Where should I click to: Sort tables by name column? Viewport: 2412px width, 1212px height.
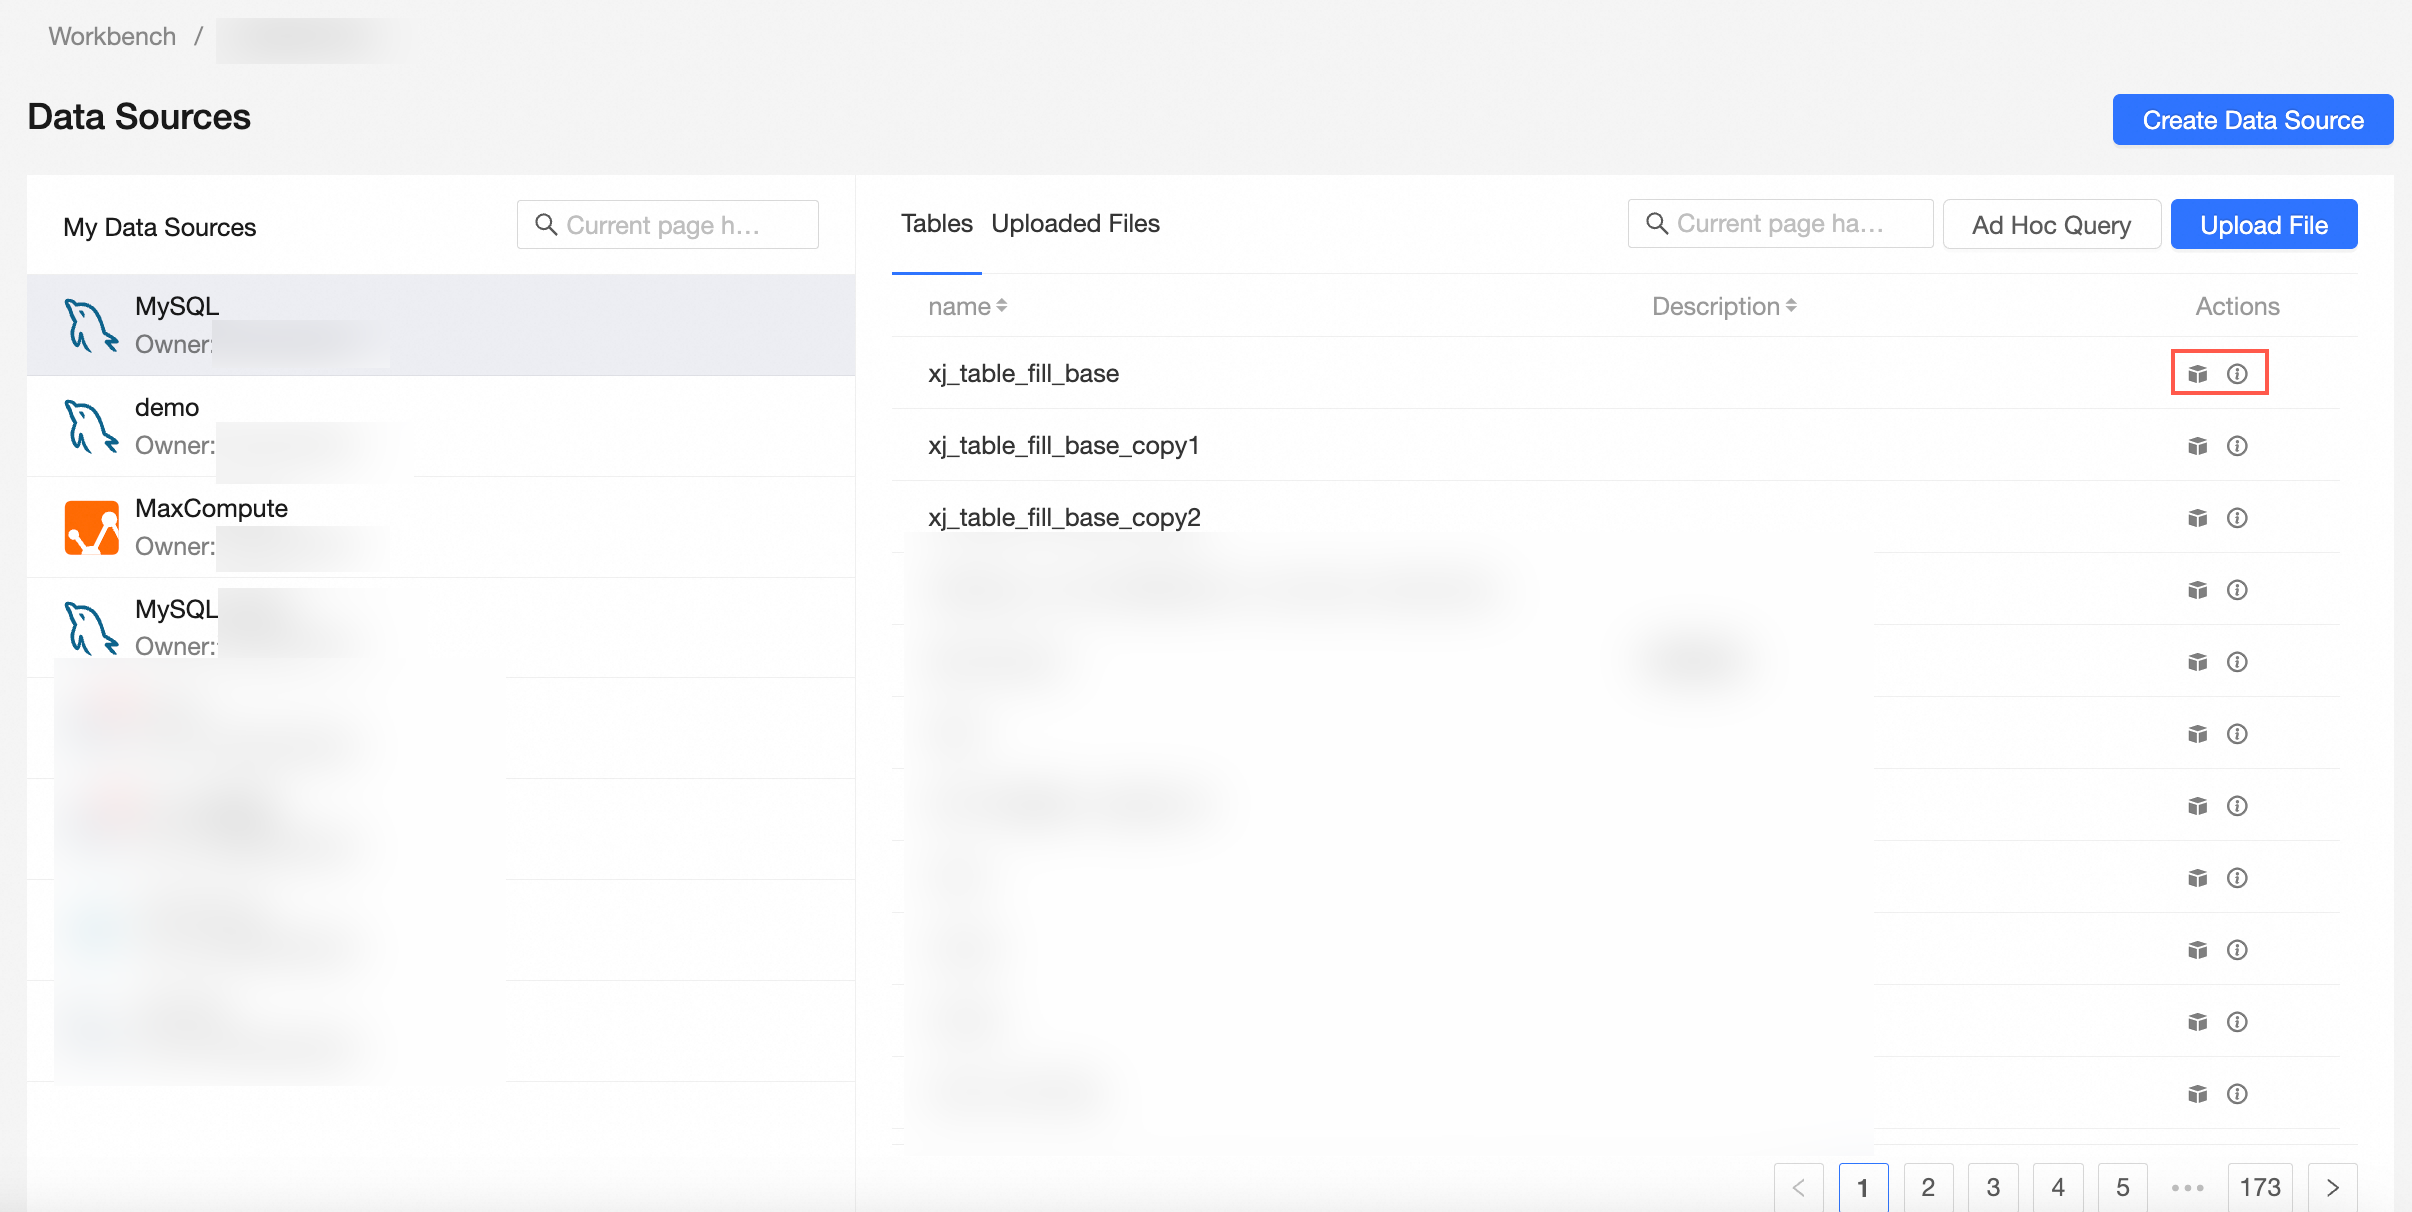(x=967, y=307)
